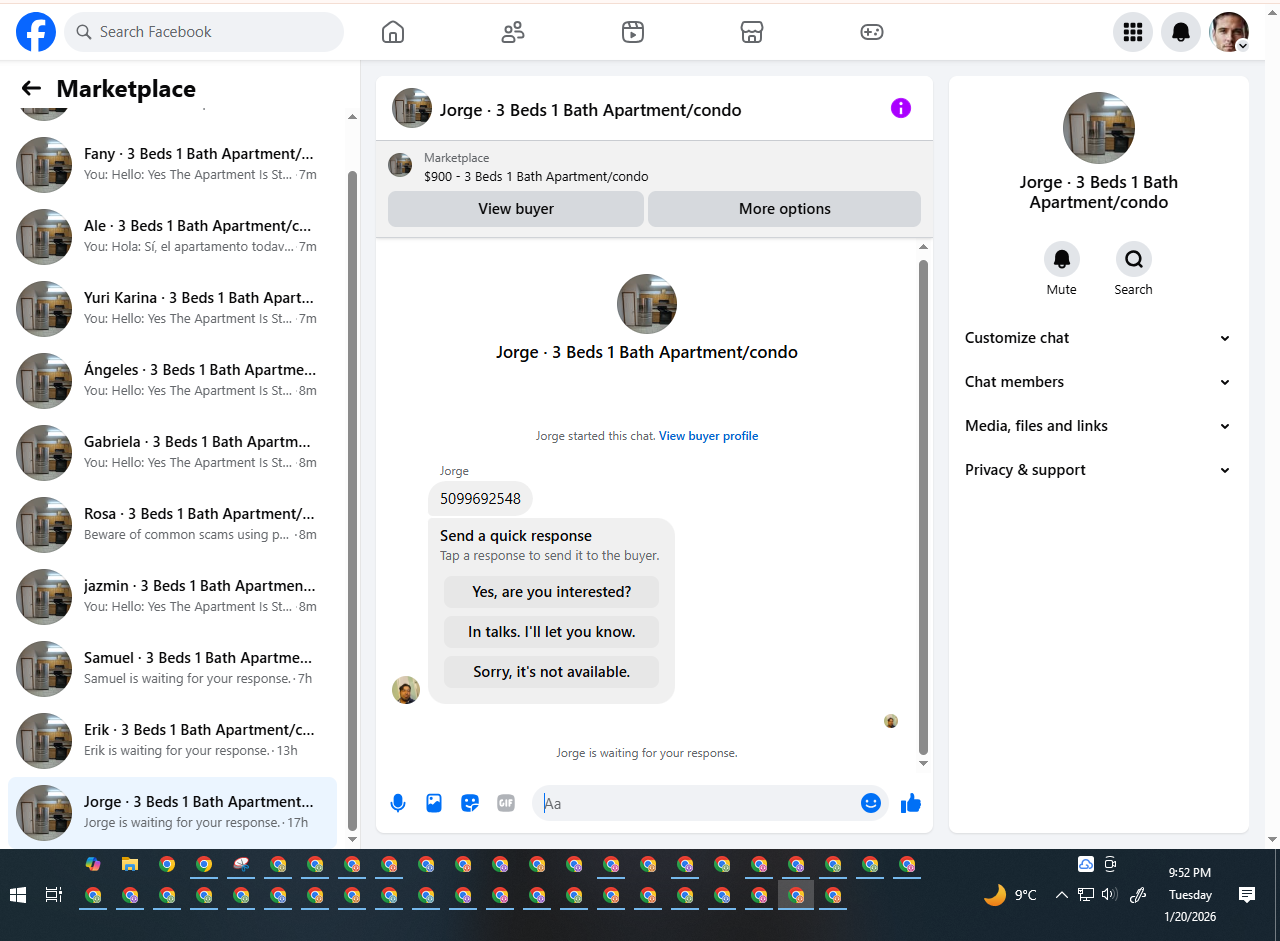
Task: Choose a GIF icon
Action: [x=506, y=803]
